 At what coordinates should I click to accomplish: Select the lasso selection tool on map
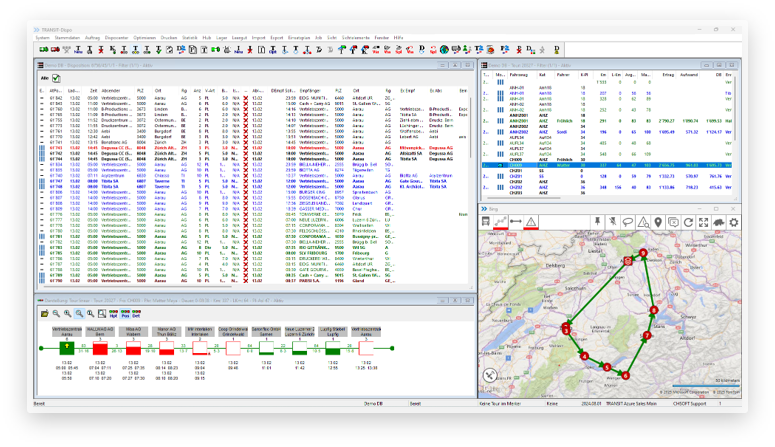(630, 222)
